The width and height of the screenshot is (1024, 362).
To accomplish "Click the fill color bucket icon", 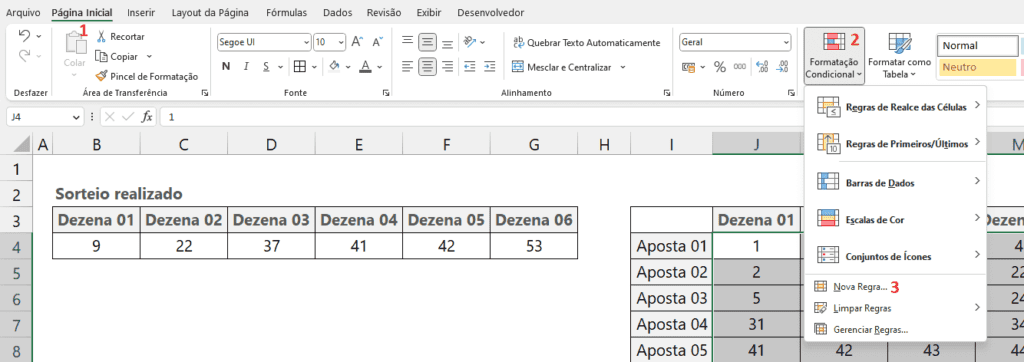I will coord(333,67).
